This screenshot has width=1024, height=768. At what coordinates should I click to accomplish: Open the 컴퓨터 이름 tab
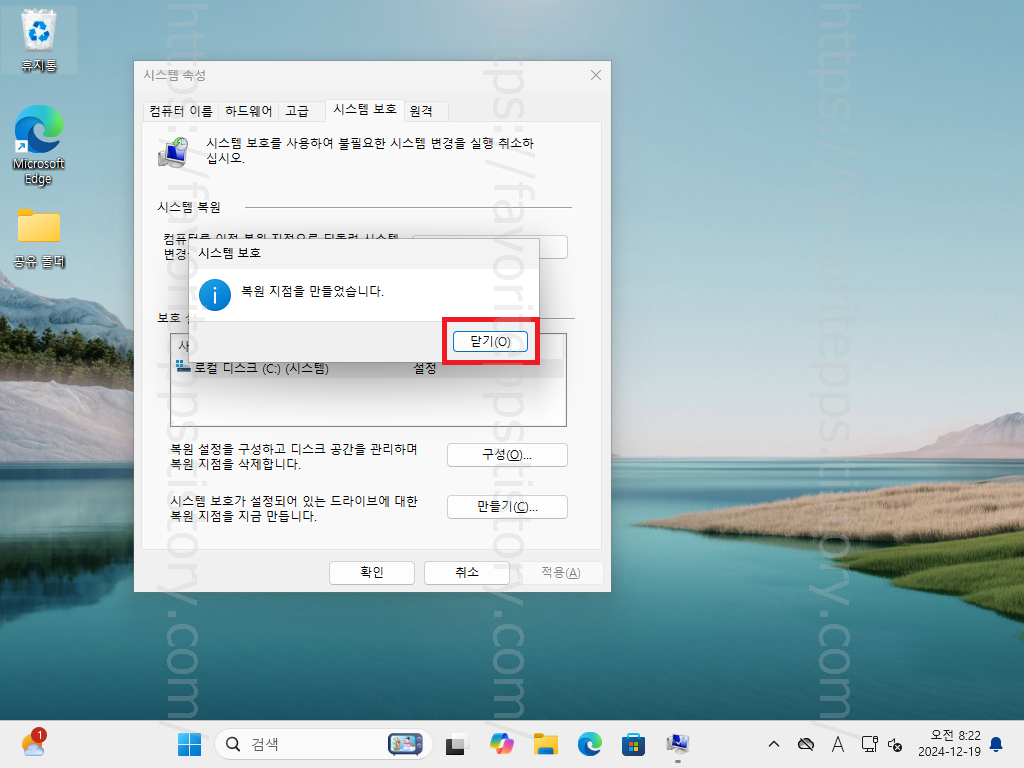(x=181, y=112)
